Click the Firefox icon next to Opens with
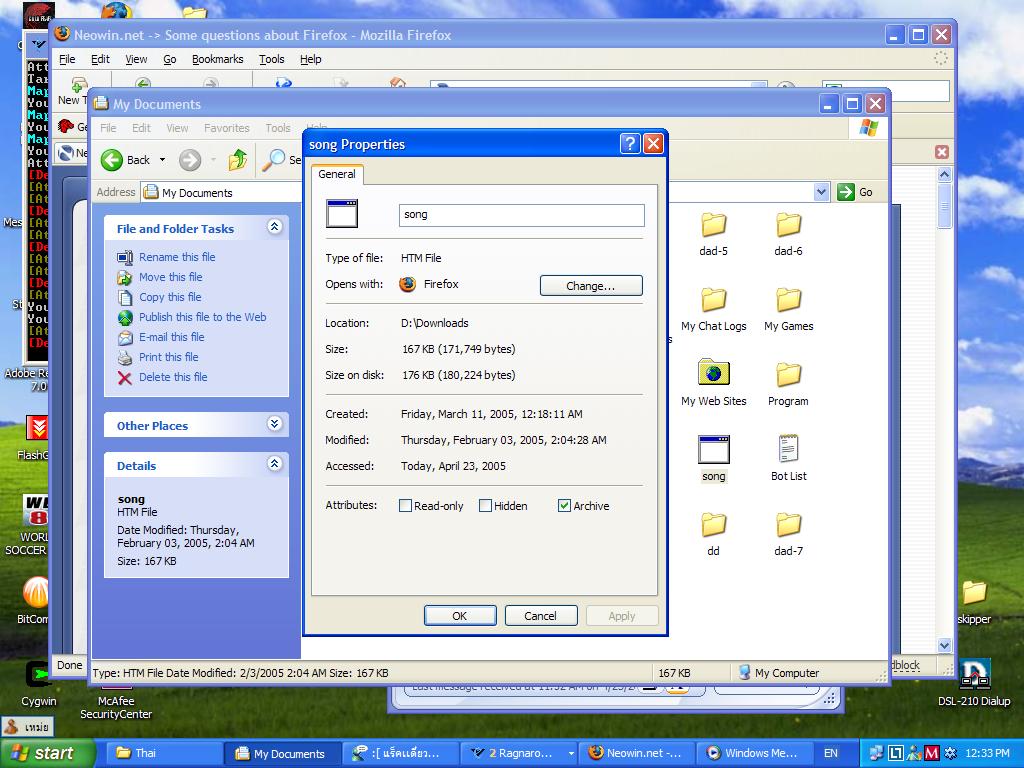The height and width of the screenshot is (768, 1024). [x=409, y=285]
